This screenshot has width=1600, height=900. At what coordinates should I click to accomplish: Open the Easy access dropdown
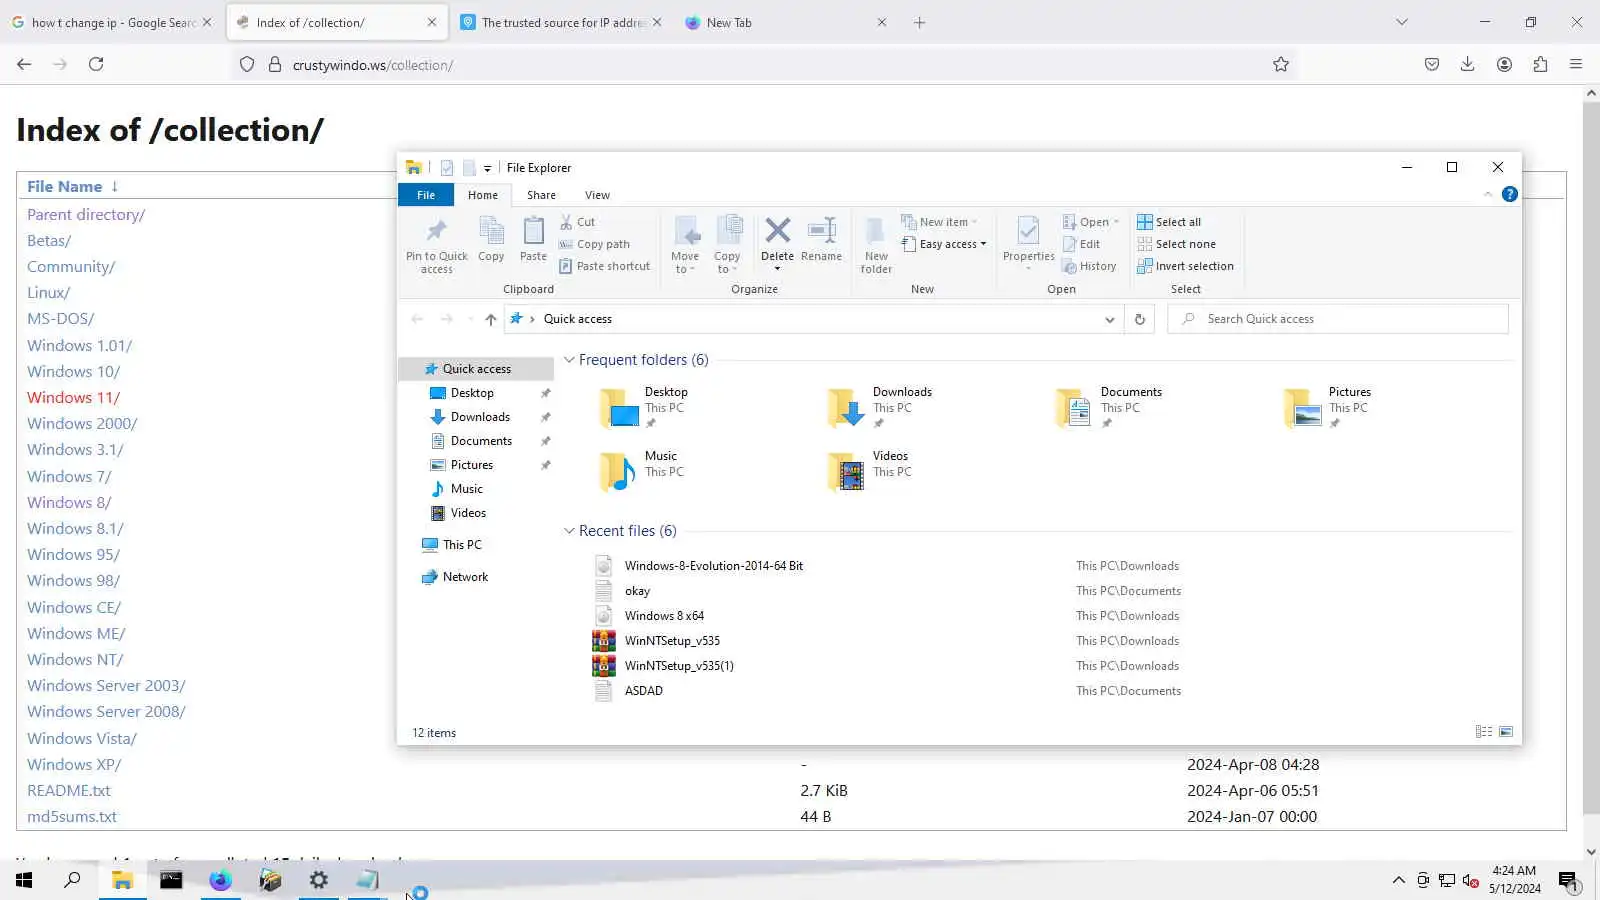943,244
